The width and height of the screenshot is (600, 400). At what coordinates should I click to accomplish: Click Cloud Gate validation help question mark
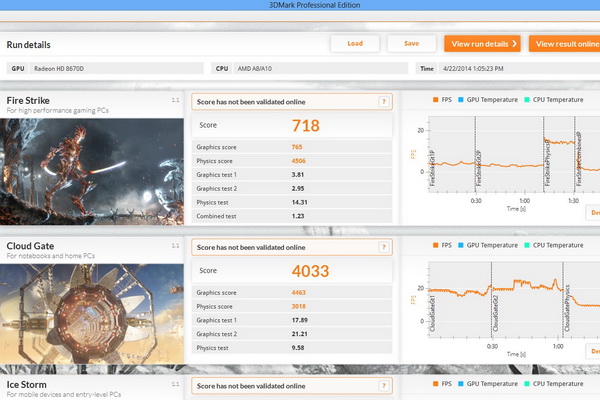coord(384,247)
